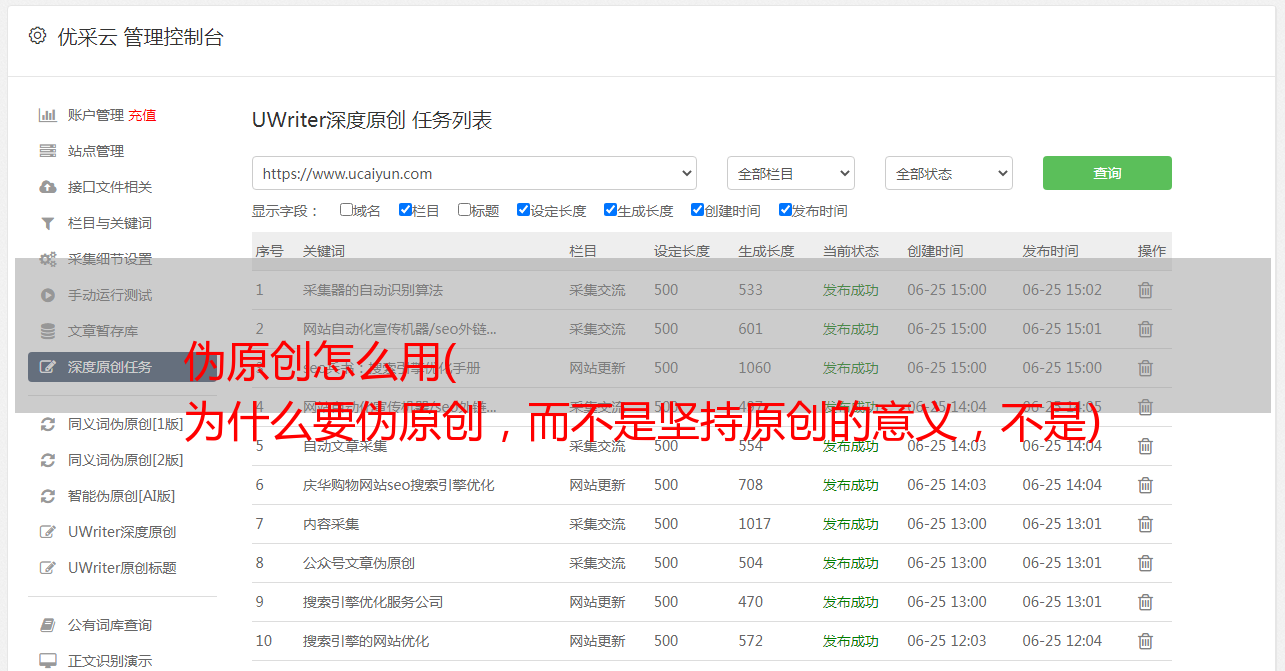The height and width of the screenshot is (671, 1285).
Task: Uncheck the 发布时间 field checkbox
Action: click(x=785, y=210)
